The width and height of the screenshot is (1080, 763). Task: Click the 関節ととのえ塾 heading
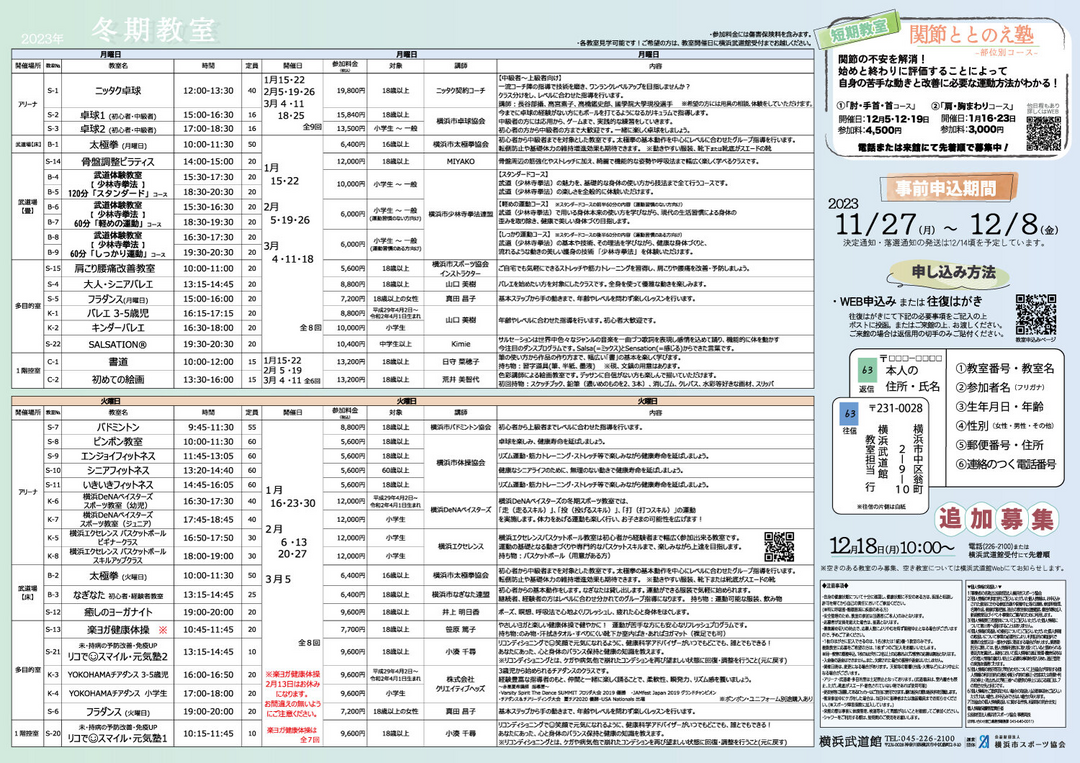pos(971,34)
